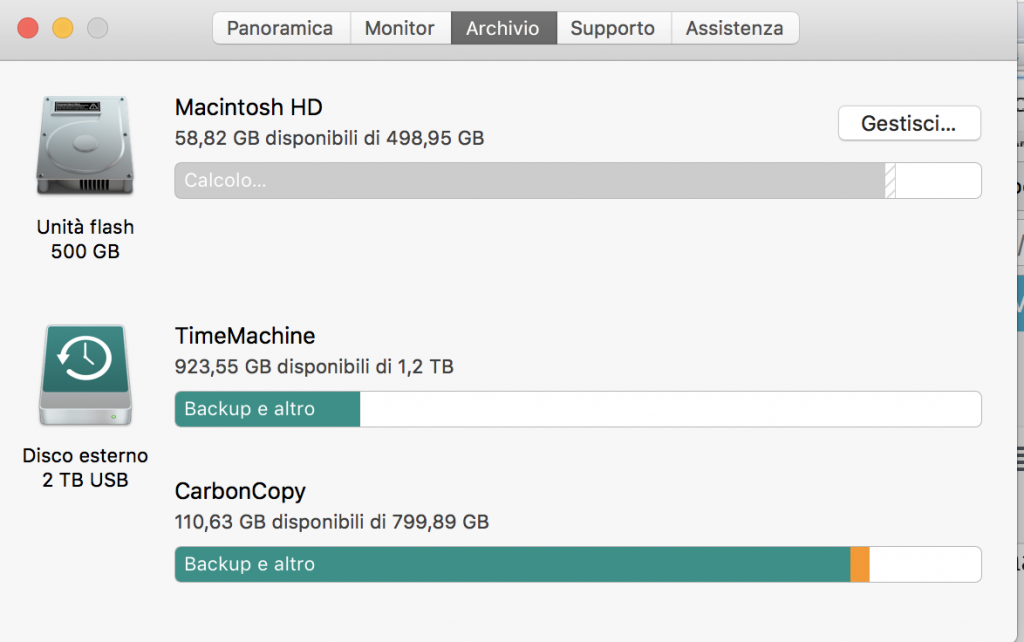Minimize the window with the yellow button
Screen dimensions: 1024x642
click(63, 28)
